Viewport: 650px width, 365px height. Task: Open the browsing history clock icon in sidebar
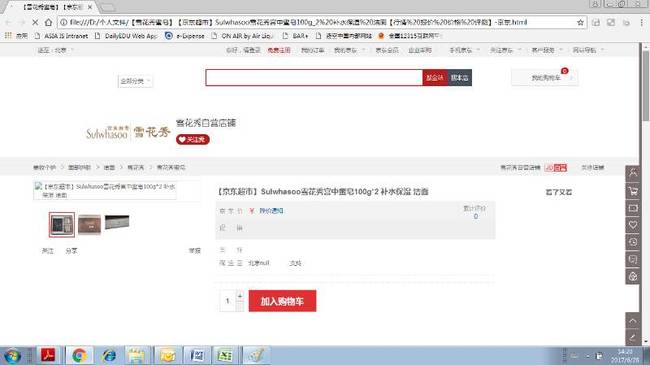(x=633, y=242)
